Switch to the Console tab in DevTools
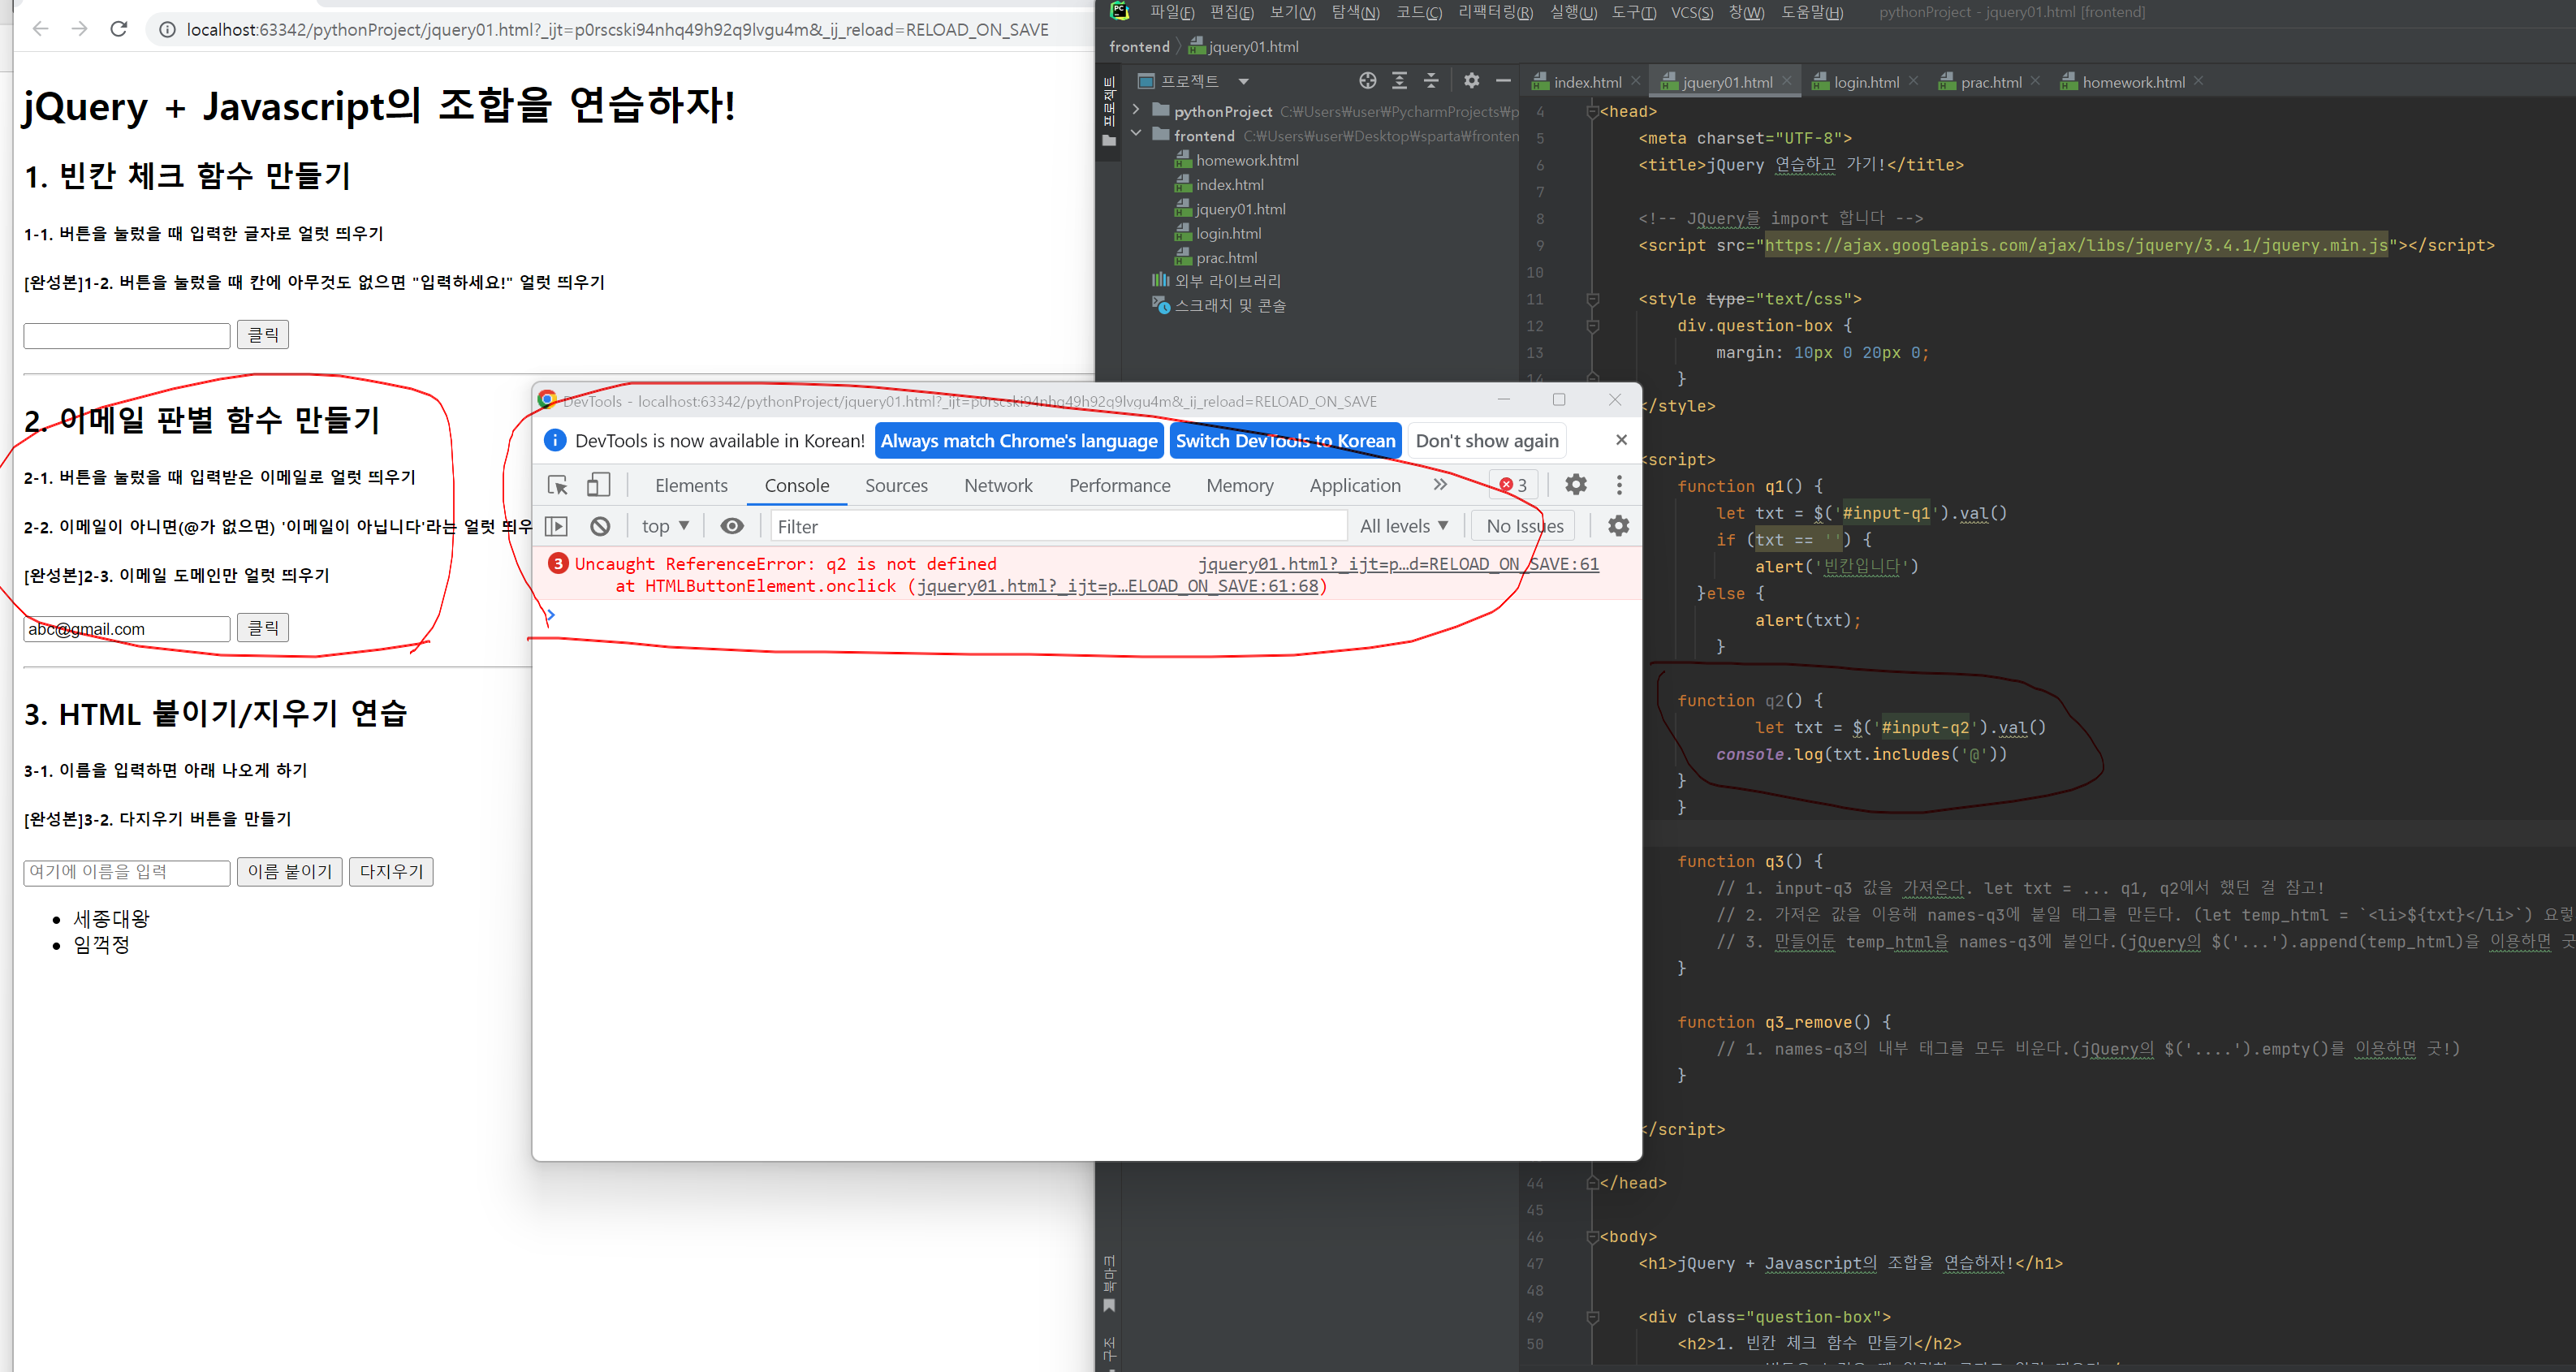 796,485
